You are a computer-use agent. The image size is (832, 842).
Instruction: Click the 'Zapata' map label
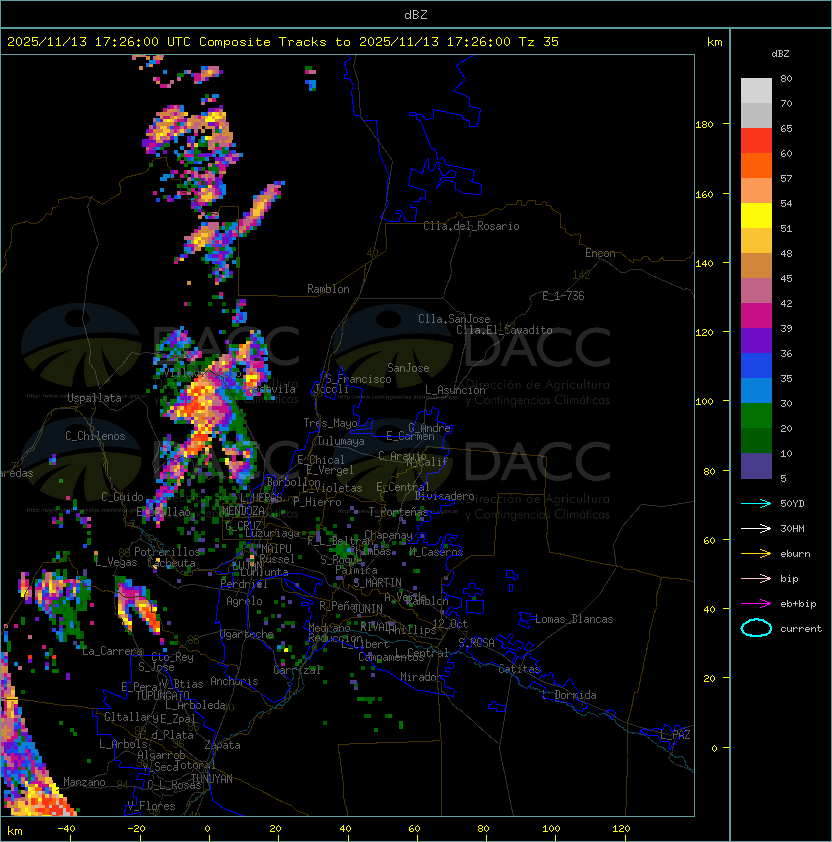(222, 745)
